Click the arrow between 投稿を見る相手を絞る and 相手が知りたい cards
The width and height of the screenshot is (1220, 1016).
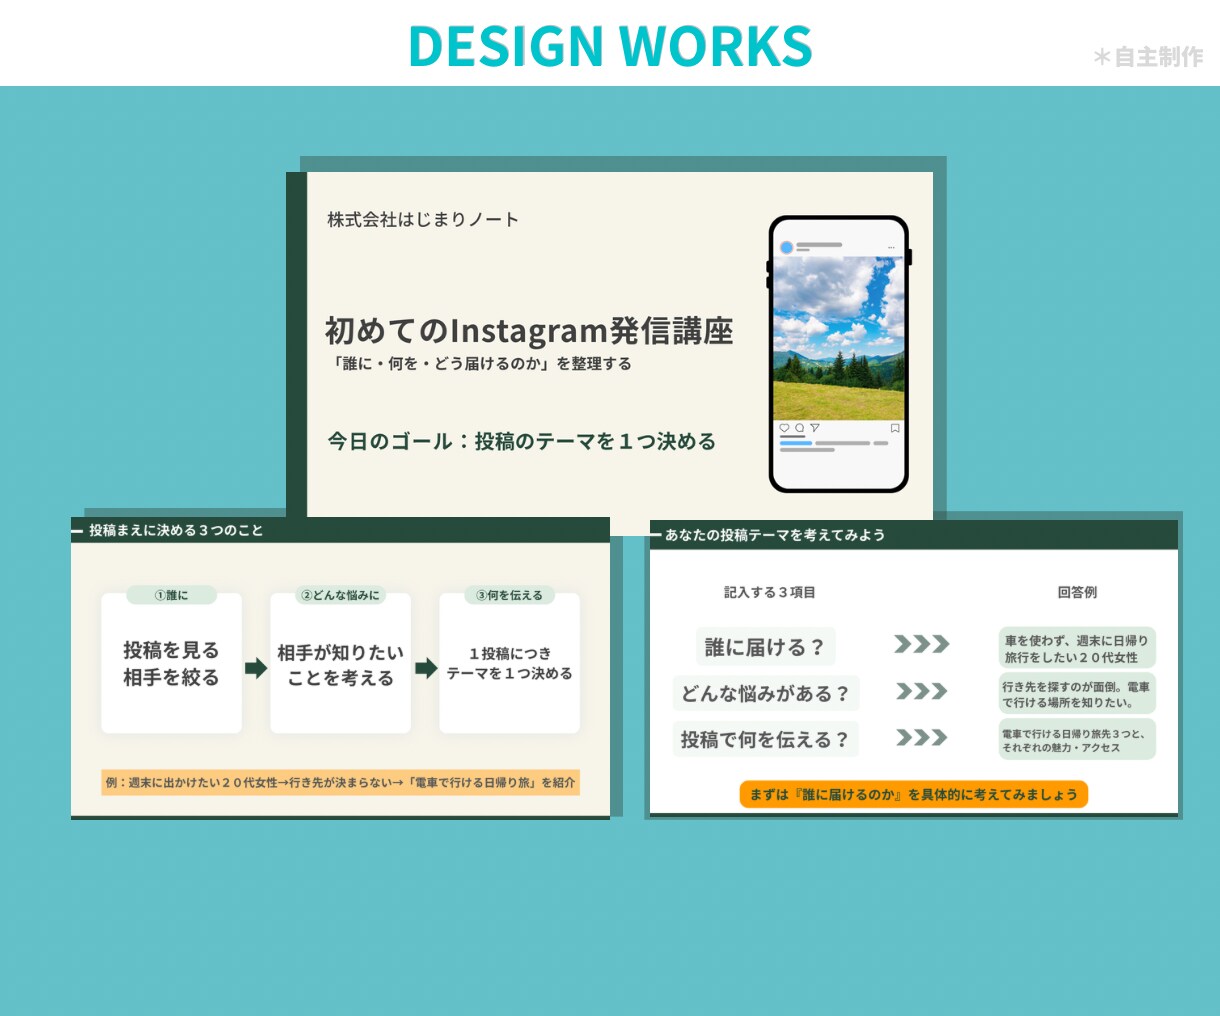256,668
